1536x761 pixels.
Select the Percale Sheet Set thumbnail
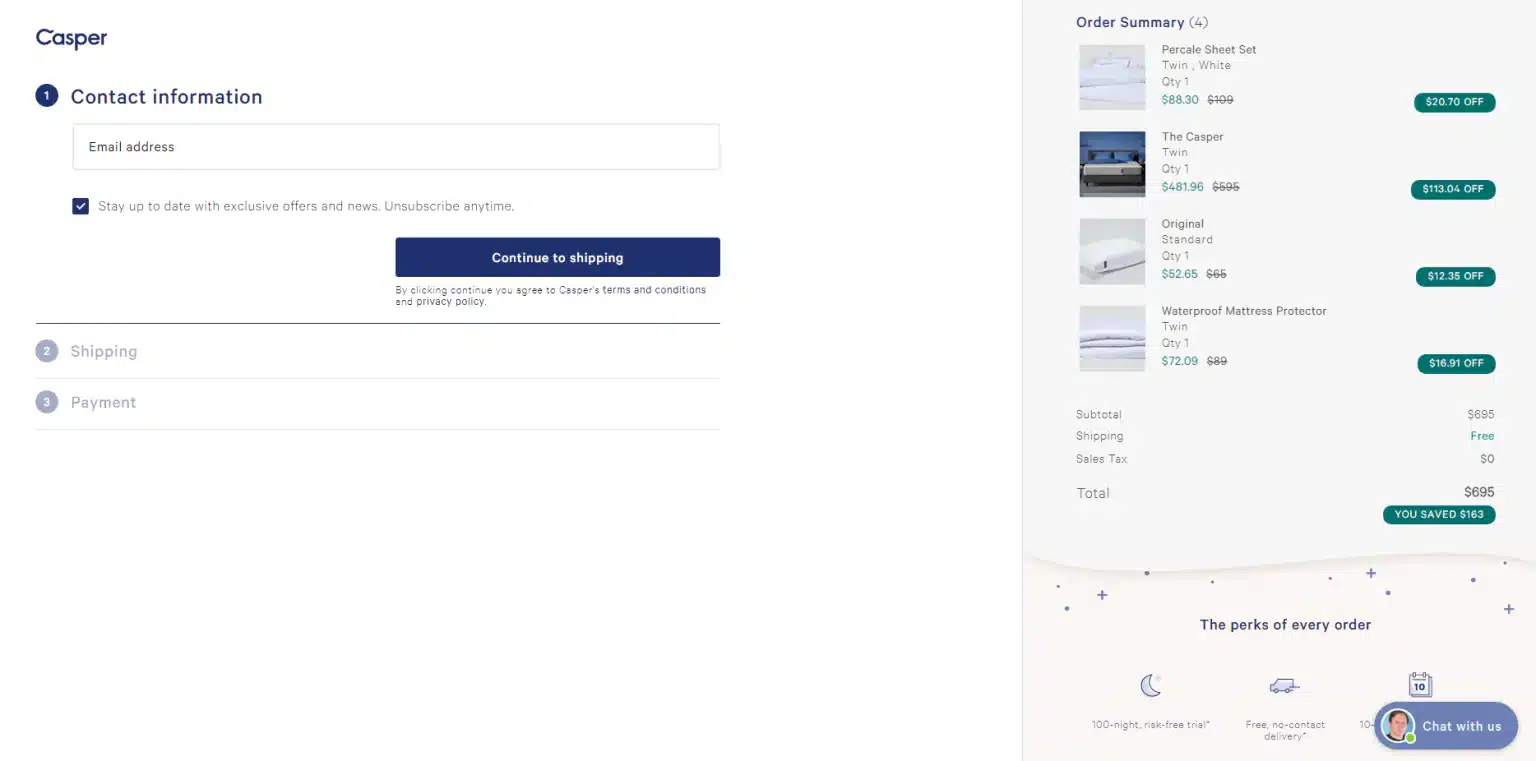click(x=1112, y=77)
